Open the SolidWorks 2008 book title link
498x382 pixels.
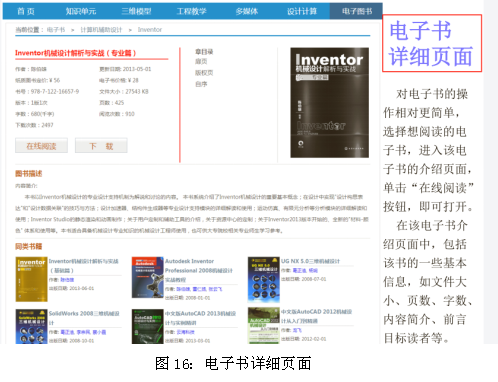coord(84,318)
